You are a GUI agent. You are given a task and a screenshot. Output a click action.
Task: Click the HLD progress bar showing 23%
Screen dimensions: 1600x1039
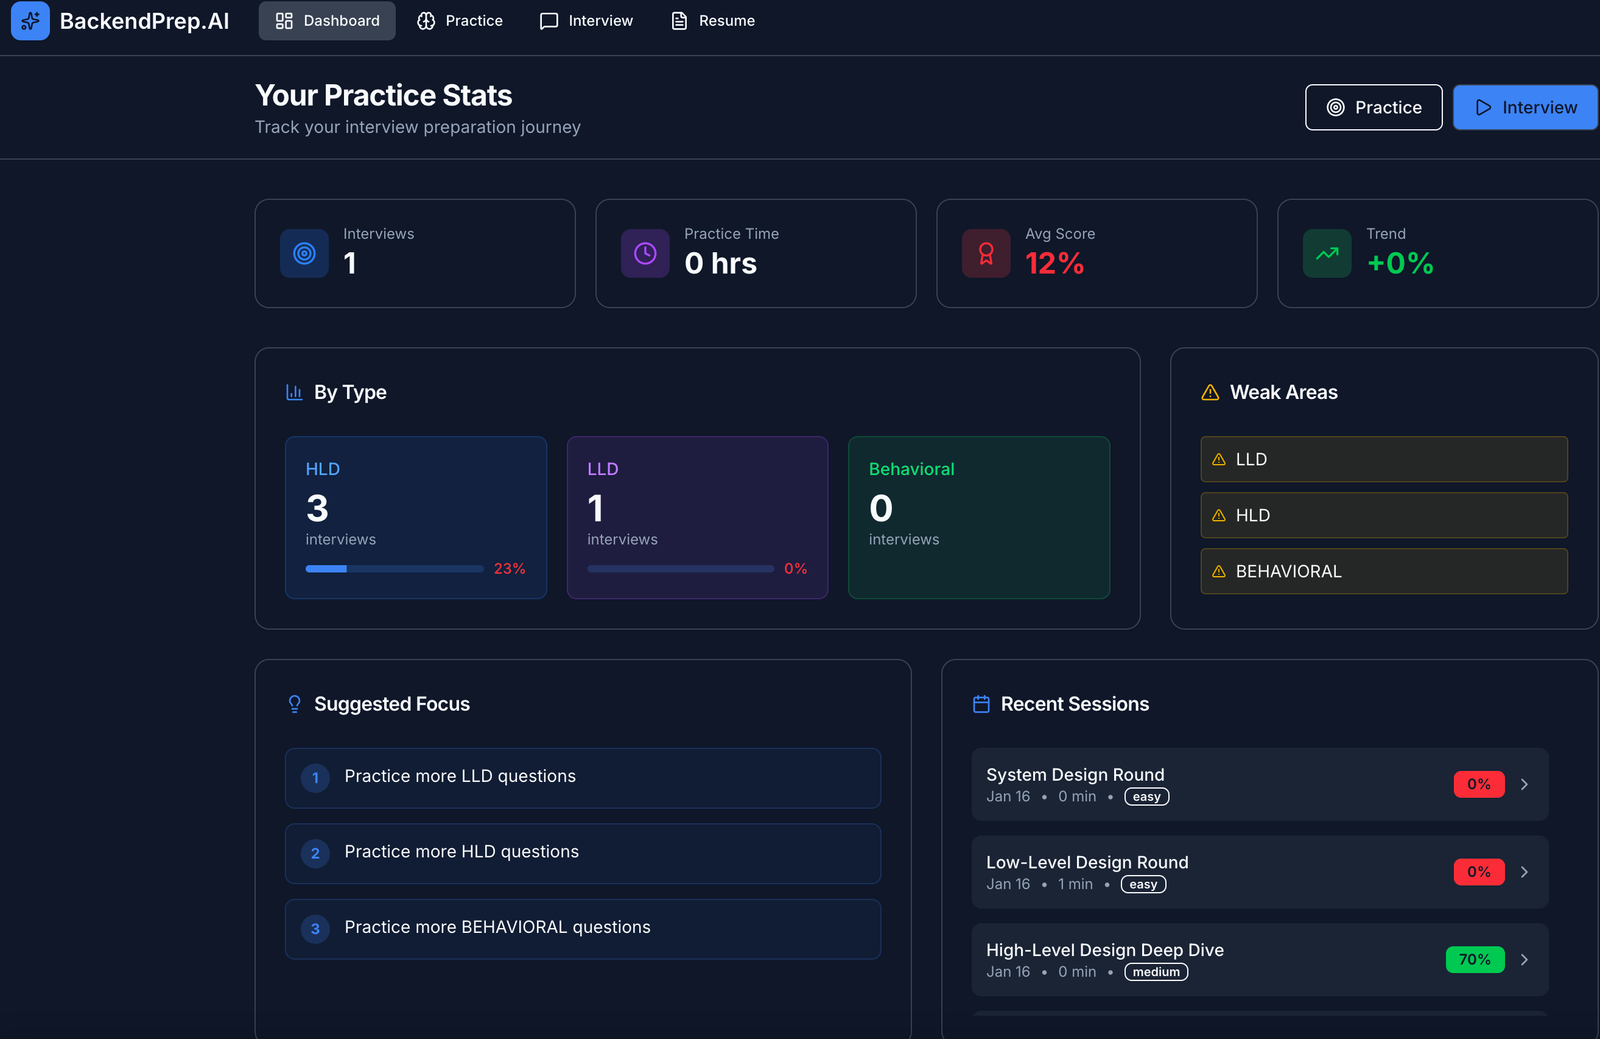pyautogui.click(x=394, y=569)
